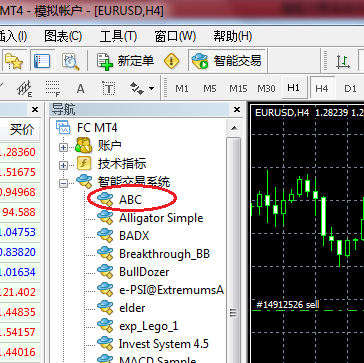Toggle the Terminal list panel icon
The width and height of the screenshot is (364, 363).
(42, 61)
